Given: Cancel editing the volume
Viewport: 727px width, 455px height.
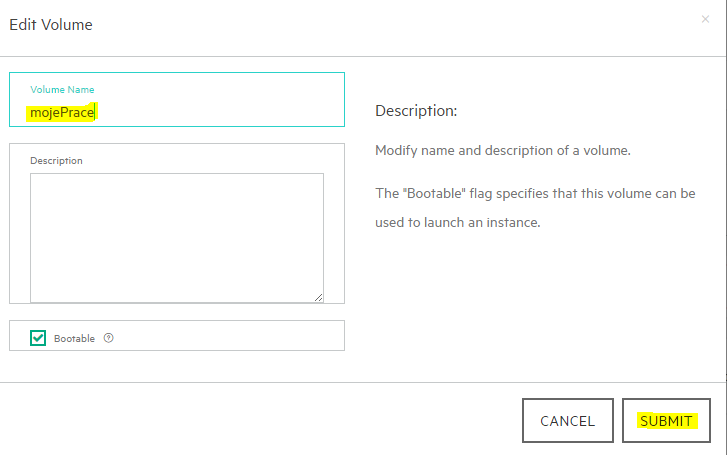Looking at the screenshot, I should coord(568,421).
